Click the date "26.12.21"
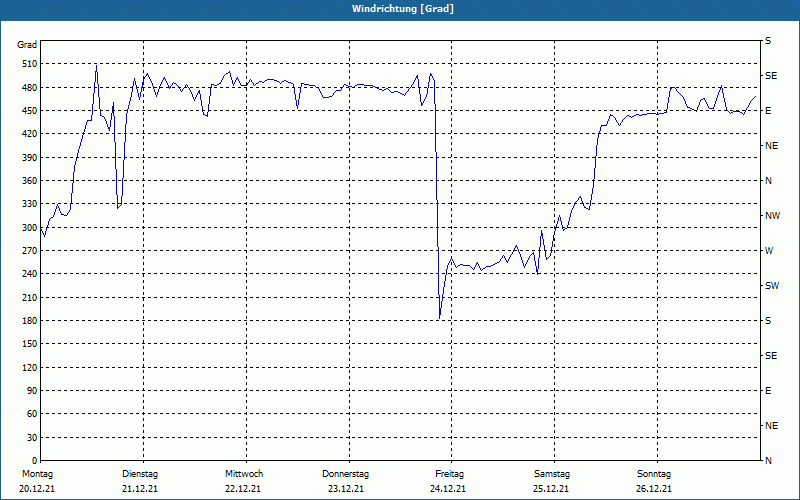This screenshot has width=800, height=500. (x=654, y=489)
